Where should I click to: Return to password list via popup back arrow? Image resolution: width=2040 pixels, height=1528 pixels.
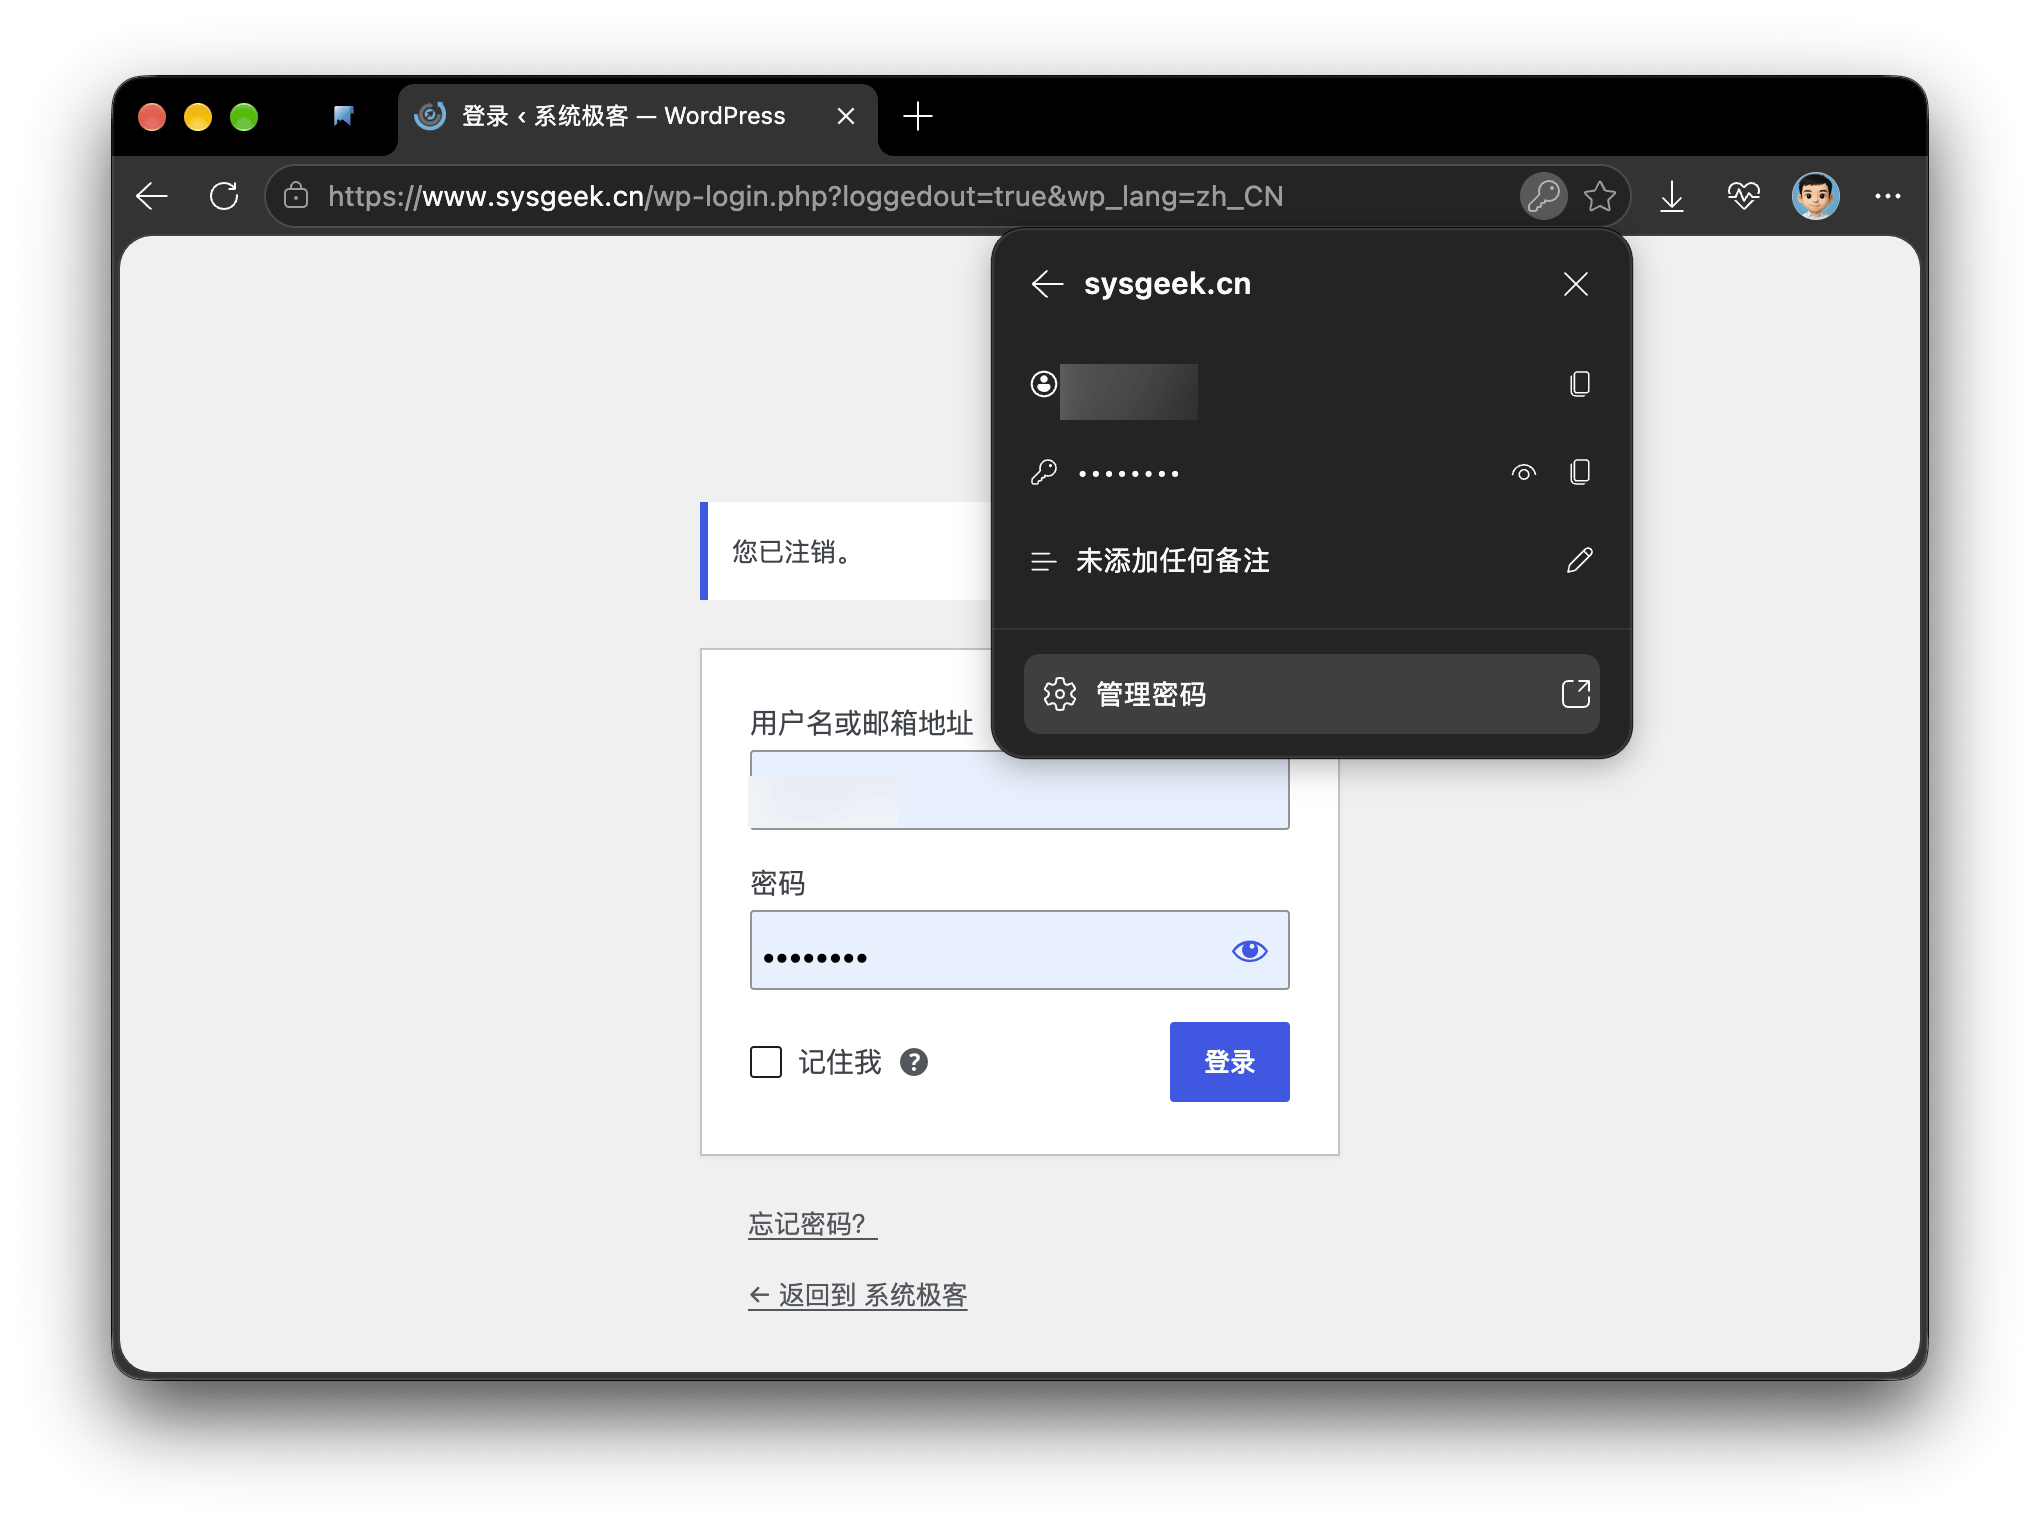tap(1047, 284)
